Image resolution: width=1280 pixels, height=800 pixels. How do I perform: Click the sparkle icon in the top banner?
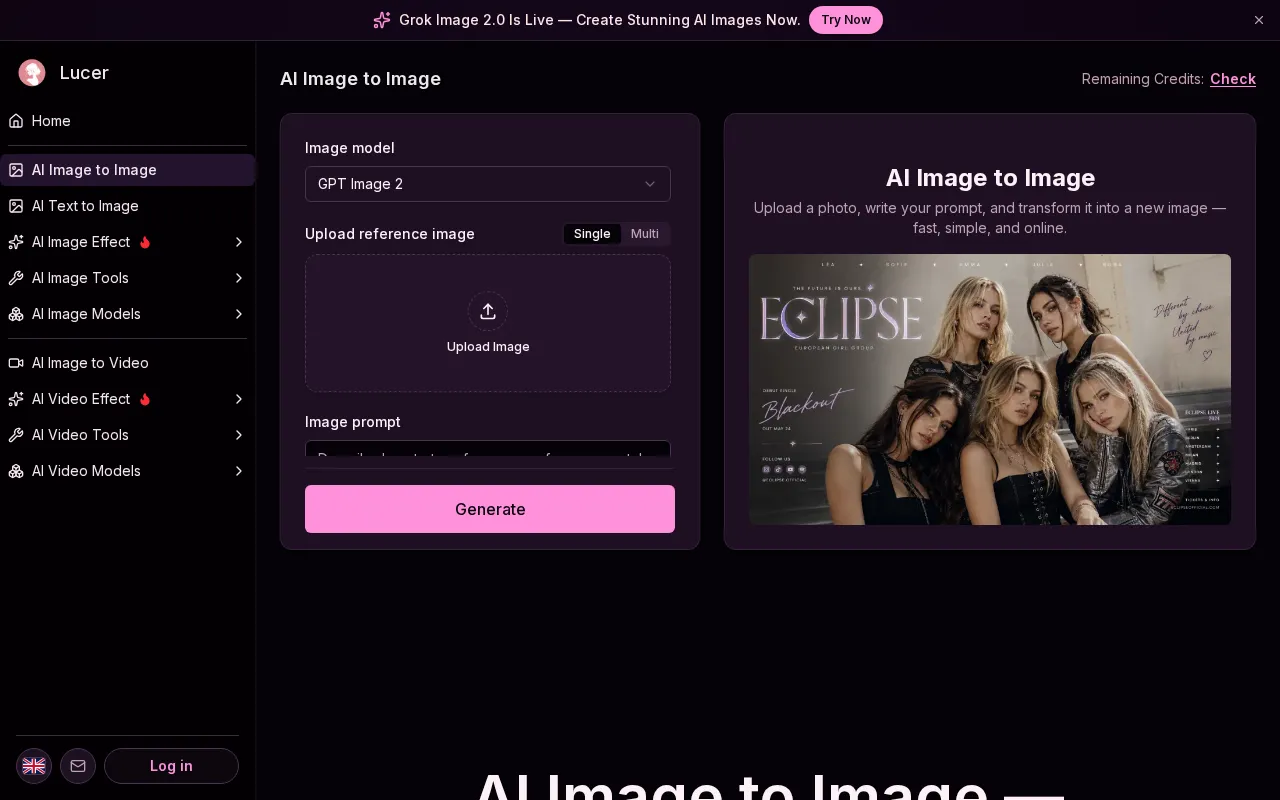pos(382,20)
